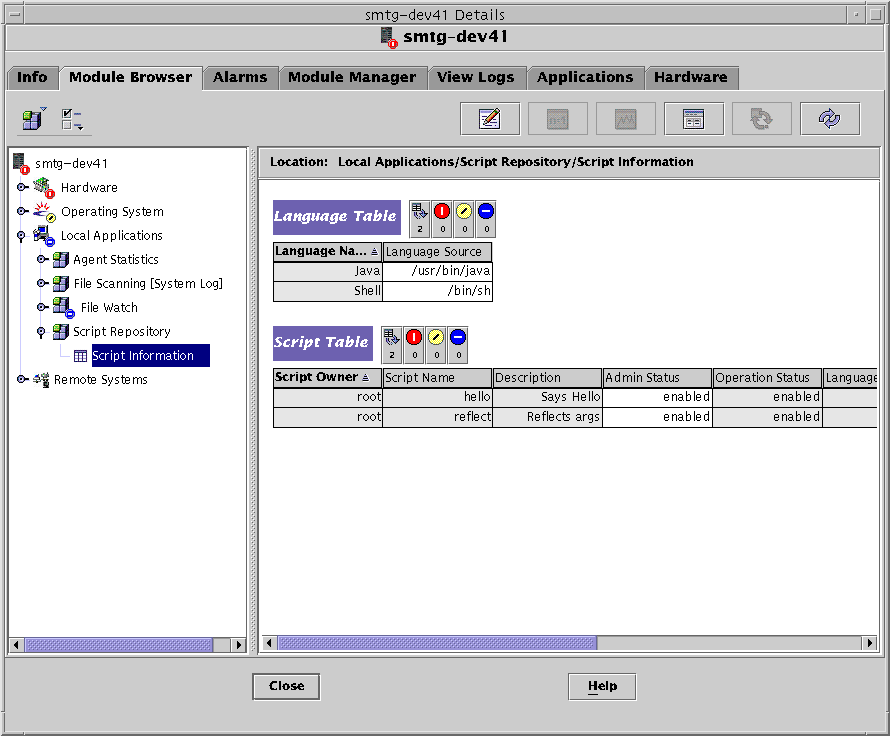Click red critical alarm icon in Script Table
This screenshot has height=736, width=890.
[414, 344]
